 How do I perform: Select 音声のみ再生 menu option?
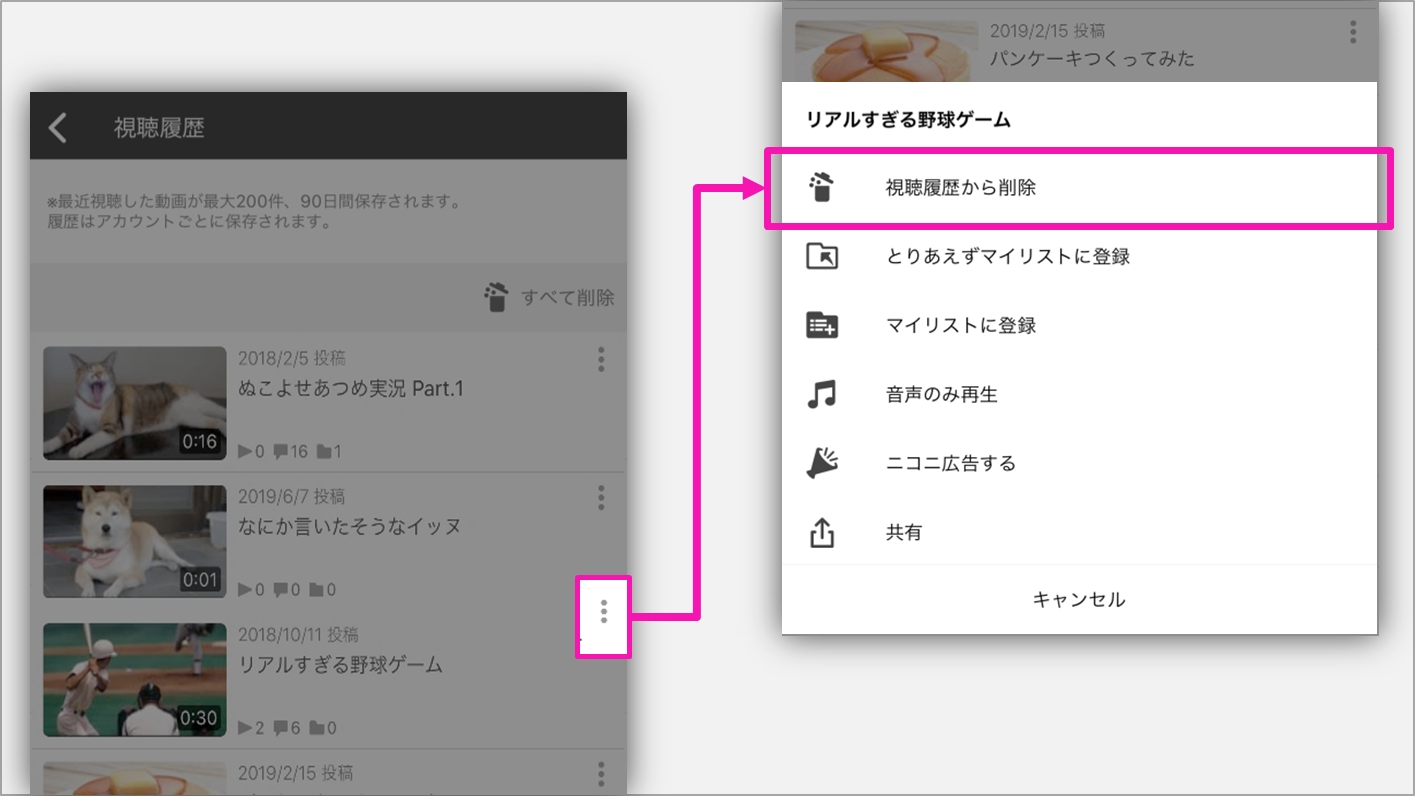tap(941, 394)
